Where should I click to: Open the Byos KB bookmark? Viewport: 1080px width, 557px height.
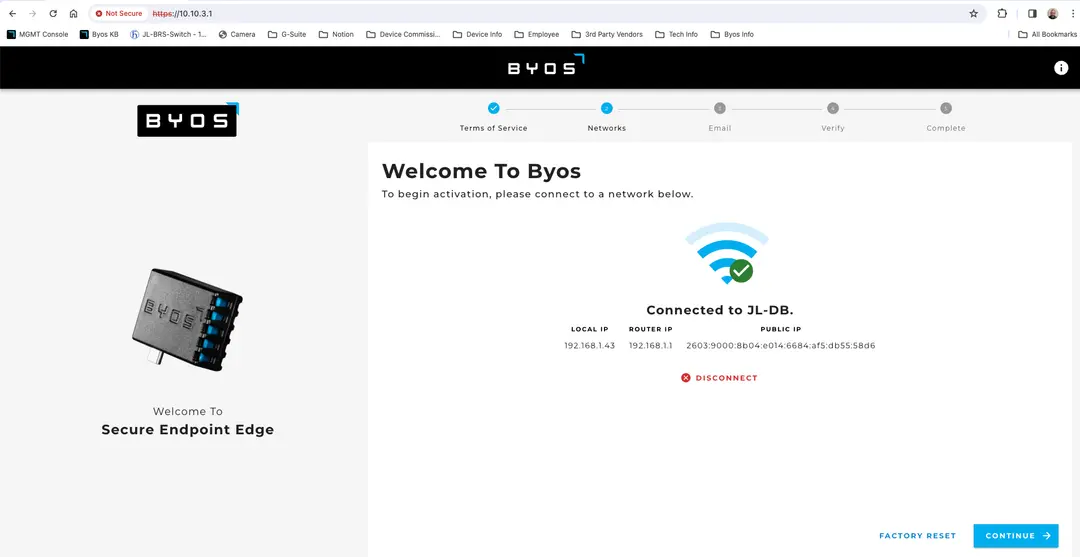[99, 34]
